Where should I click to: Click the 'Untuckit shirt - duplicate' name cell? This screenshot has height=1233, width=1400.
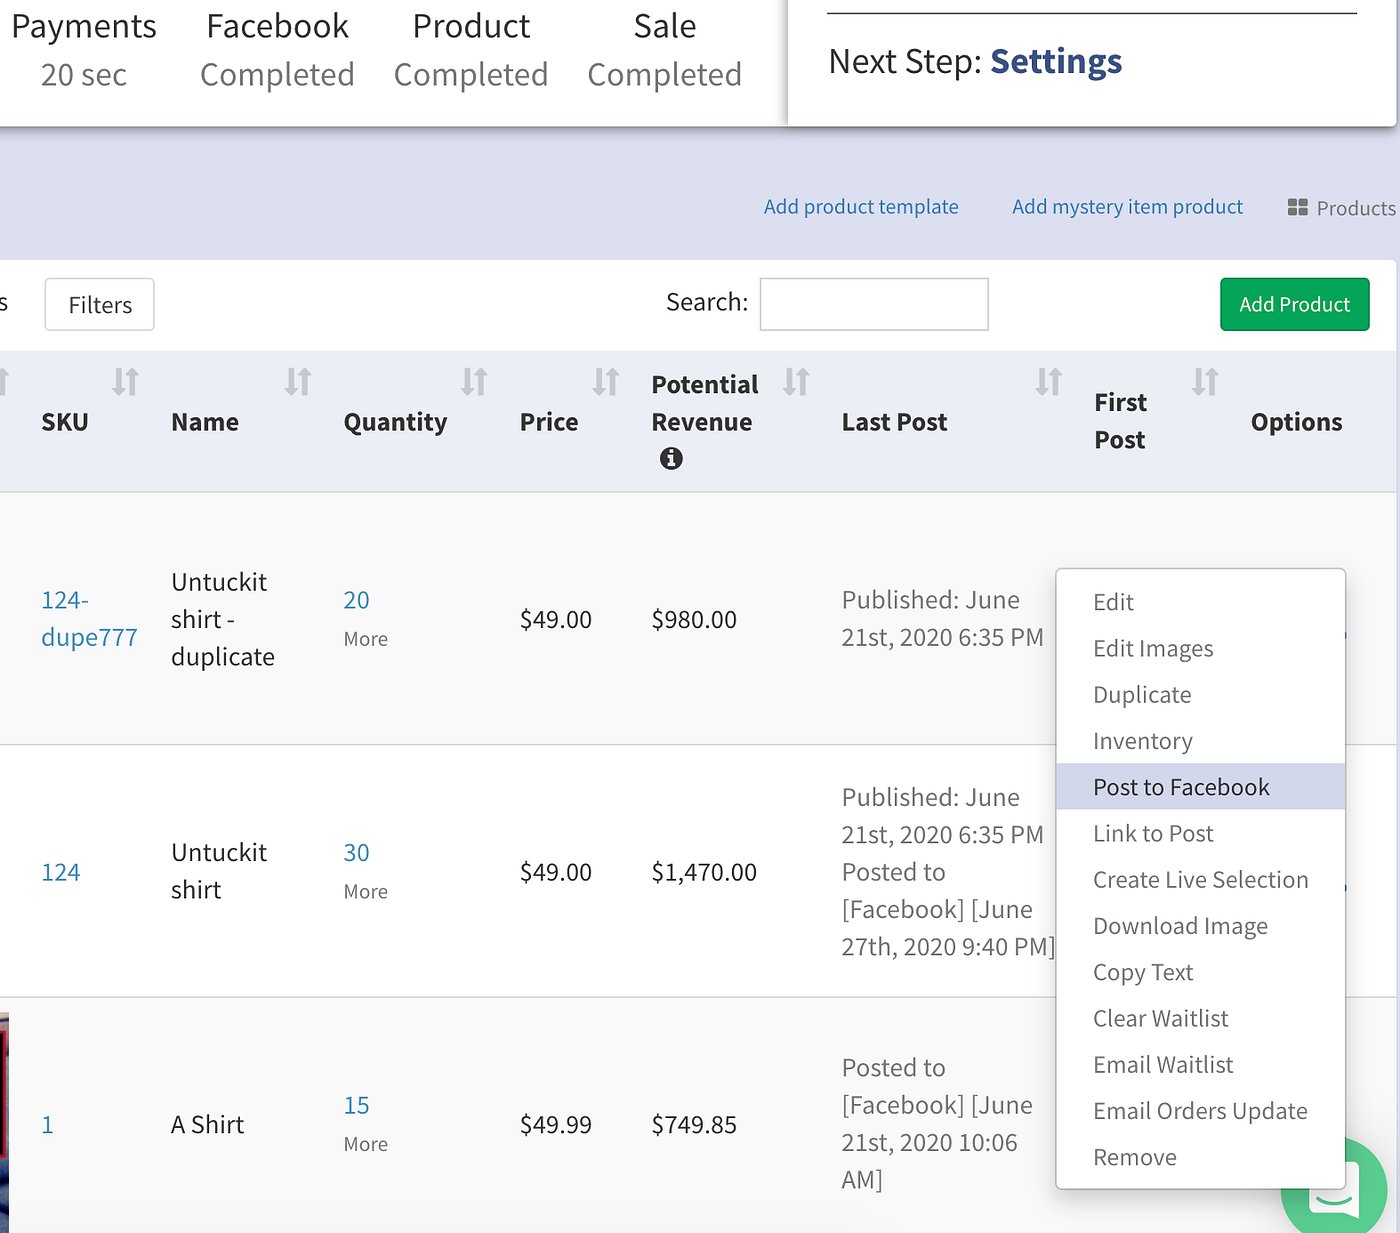pyautogui.click(x=223, y=619)
